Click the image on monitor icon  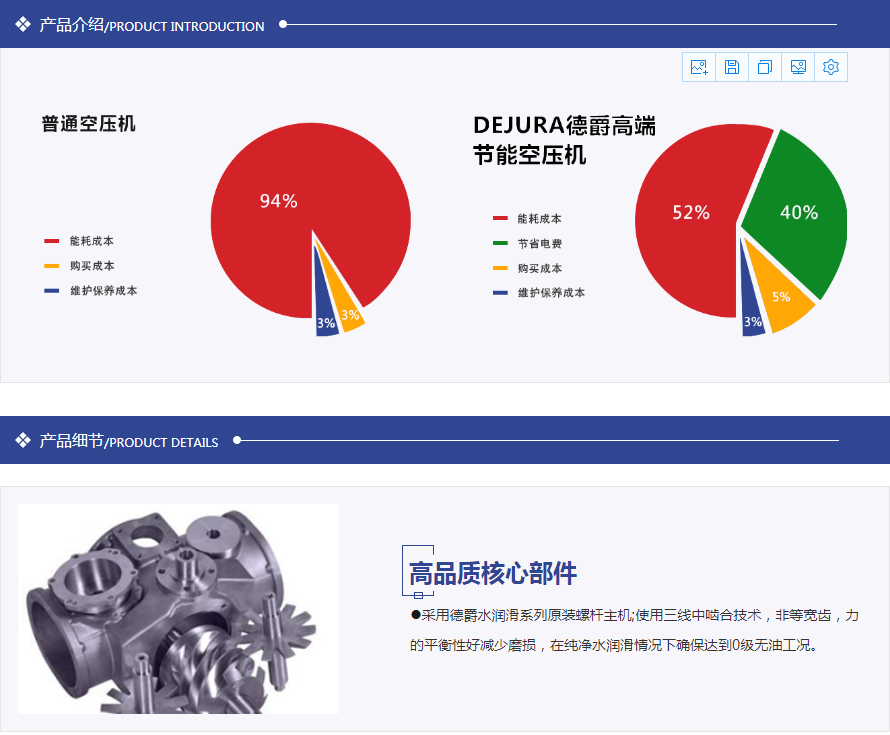tap(798, 67)
